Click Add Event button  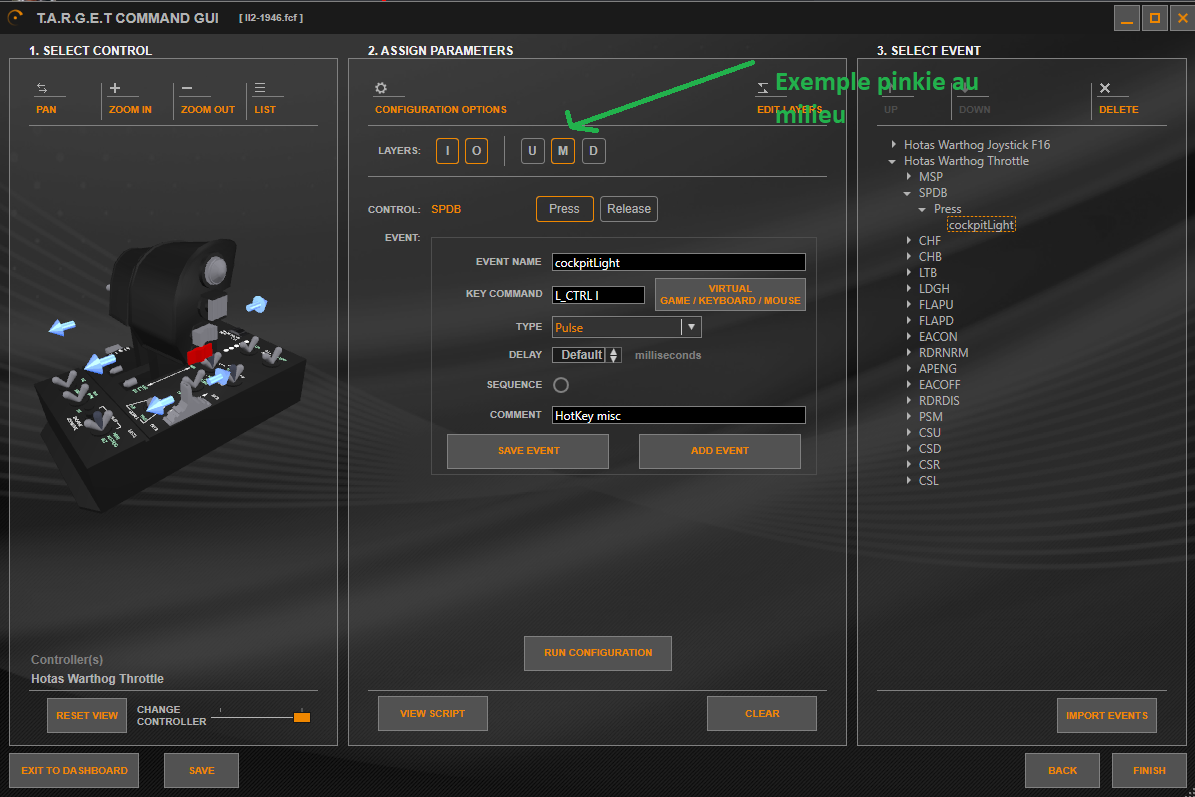pos(719,451)
